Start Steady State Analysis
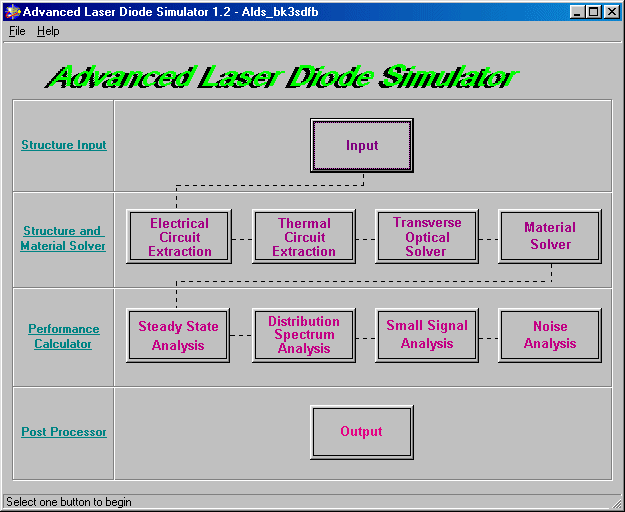The image size is (625, 512). (178, 335)
